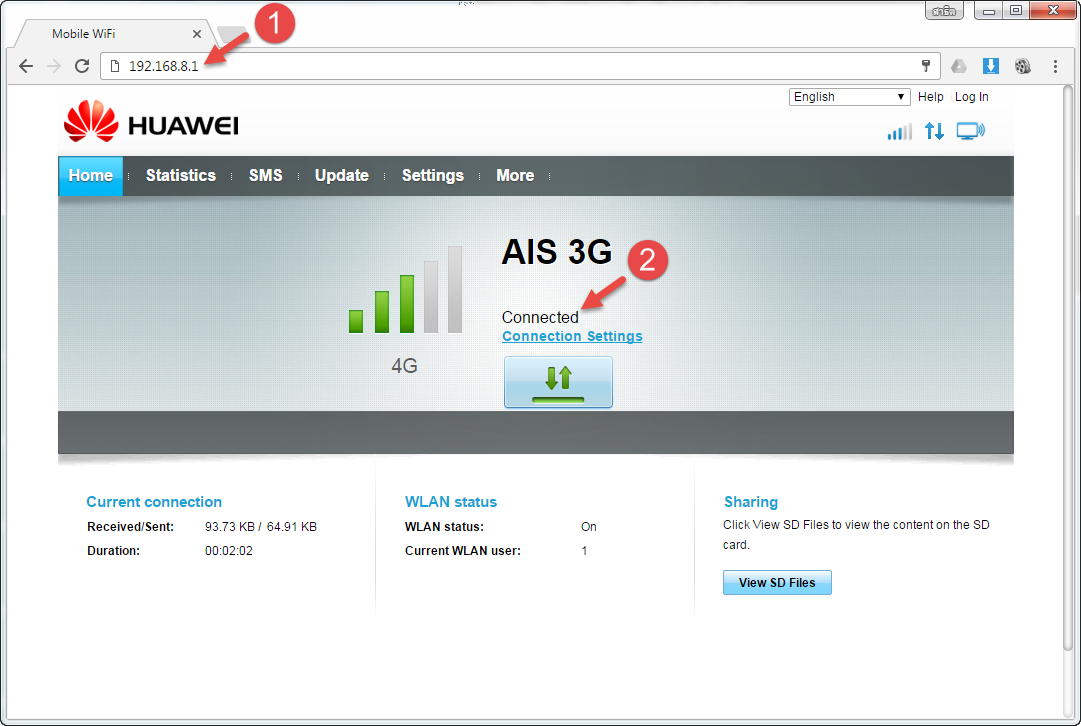Screen dimensions: 1081x726
Task: Click the blue download extension icon
Action: coord(991,66)
